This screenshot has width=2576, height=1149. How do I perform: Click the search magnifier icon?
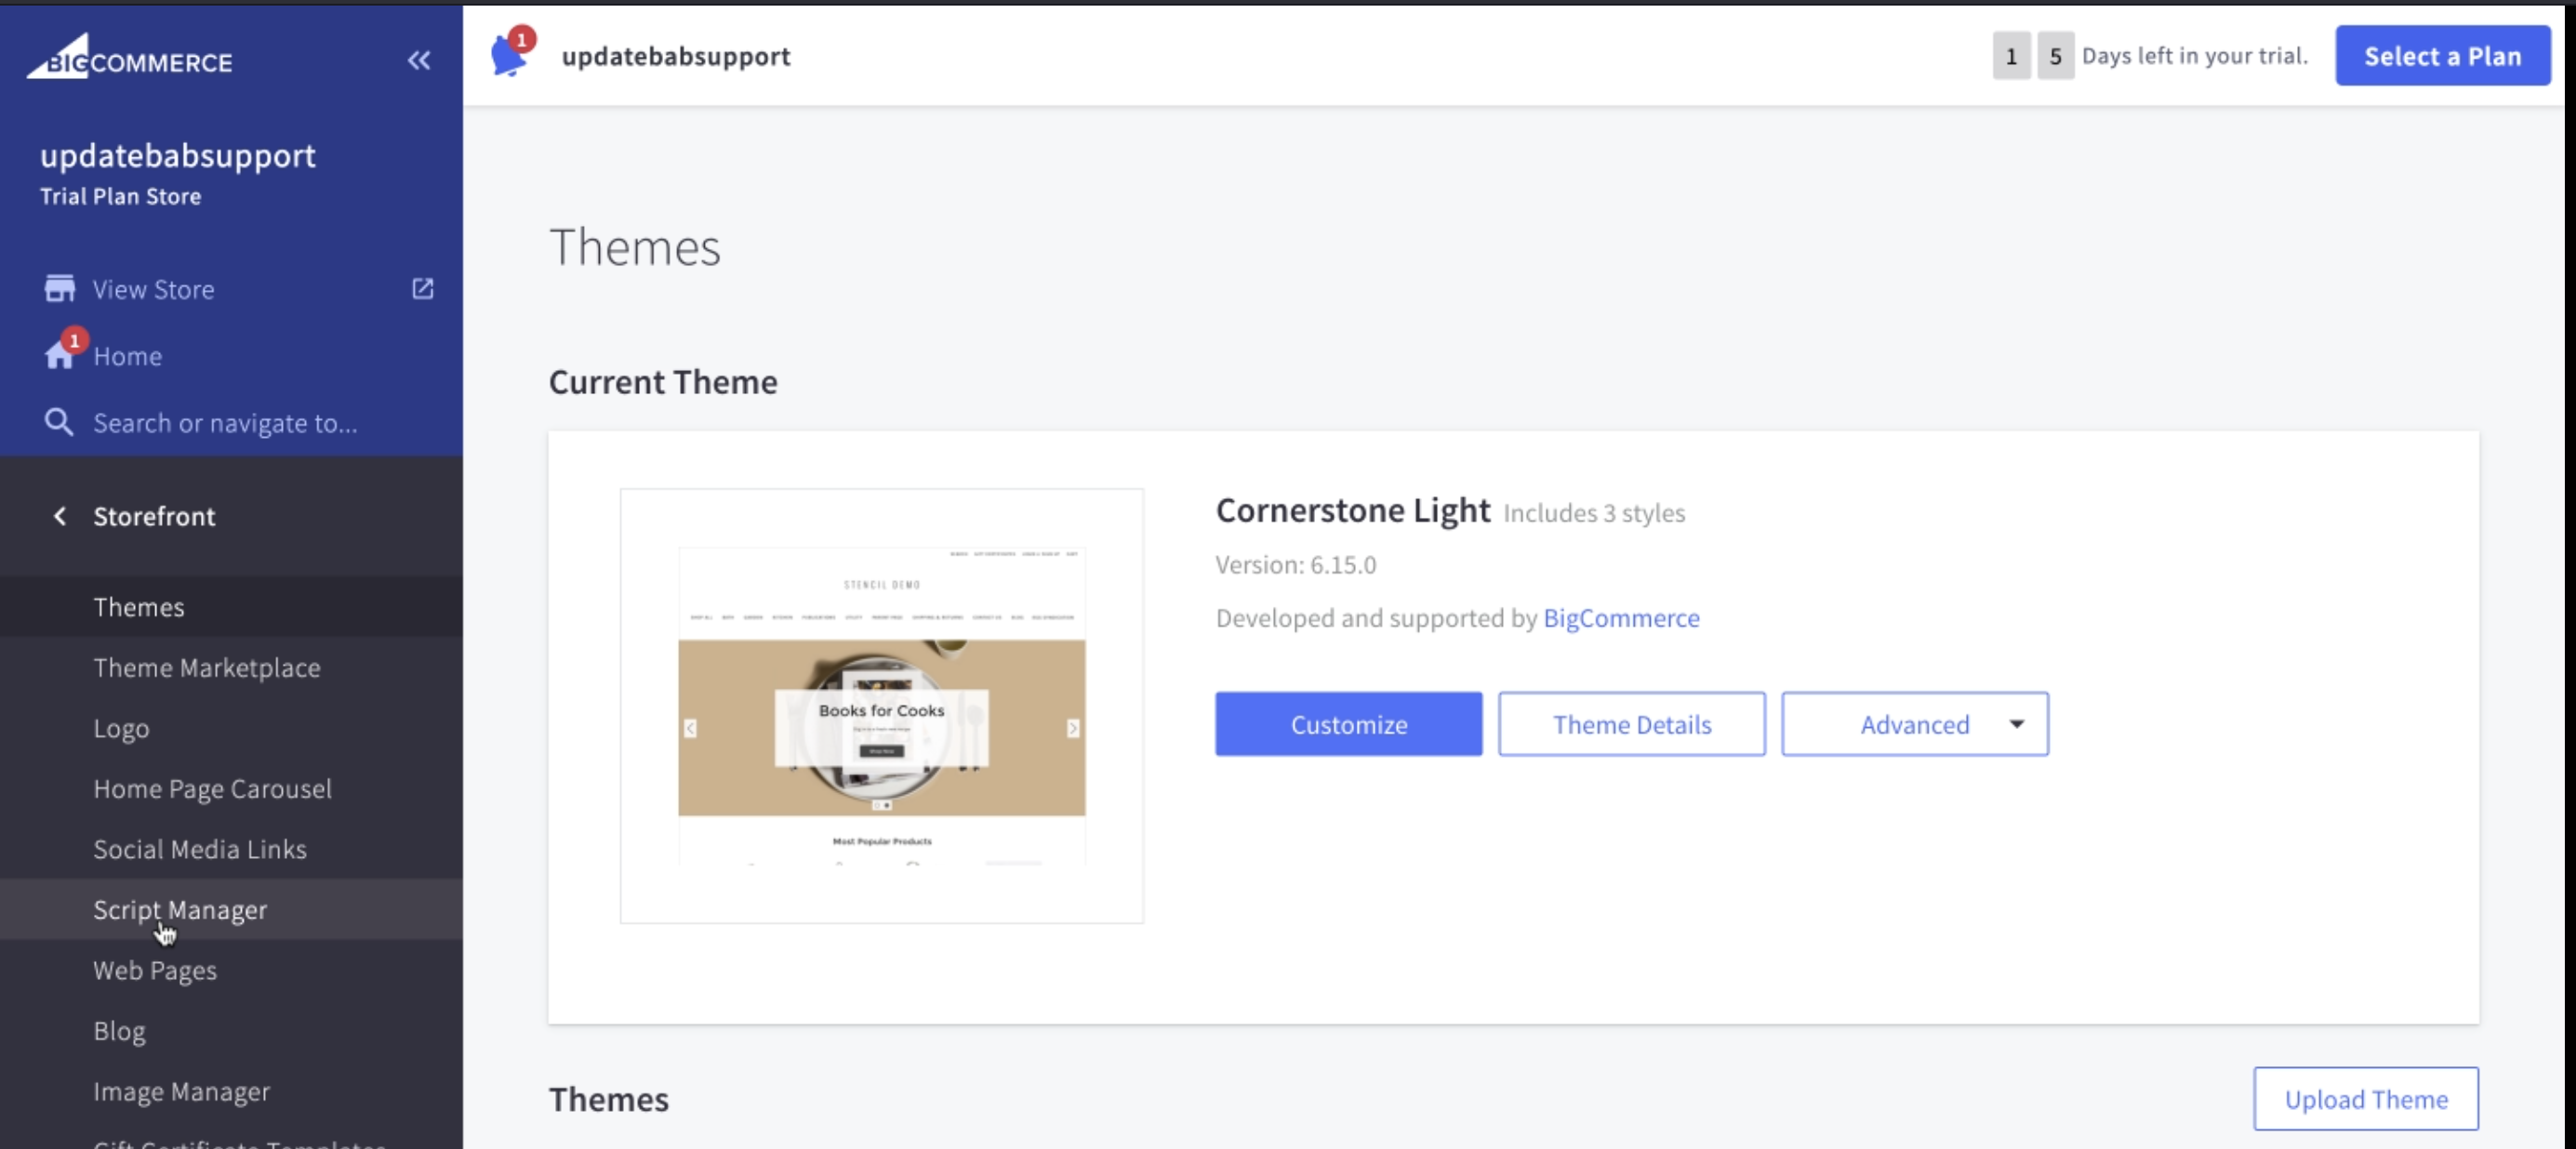coord(59,423)
